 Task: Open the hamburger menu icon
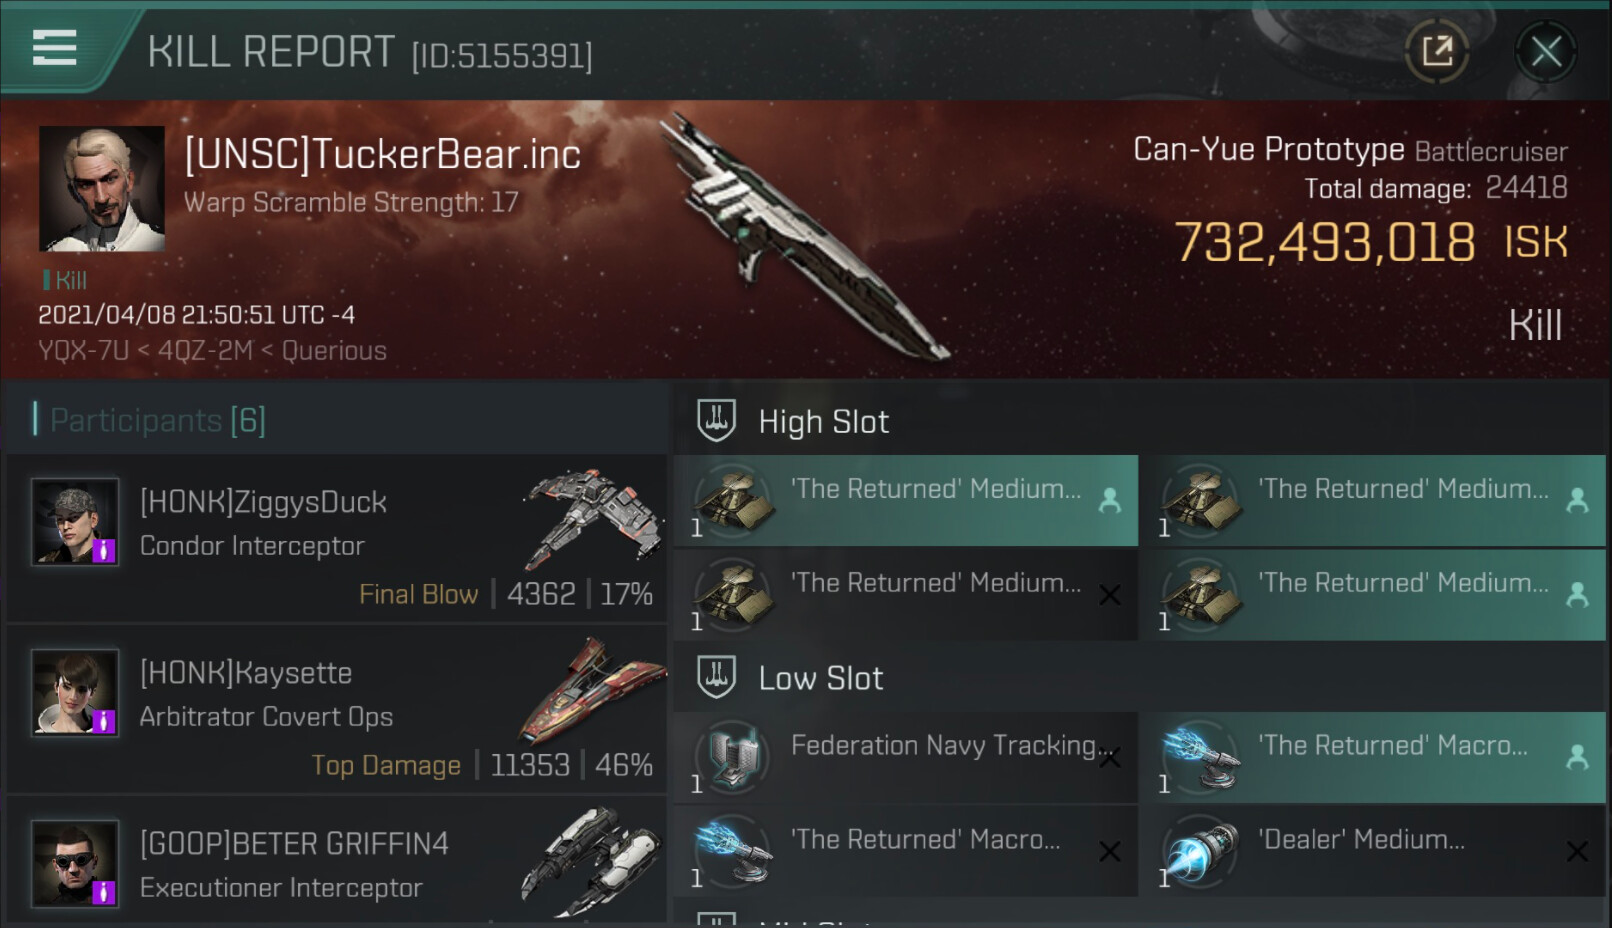click(x=54, y=47)
